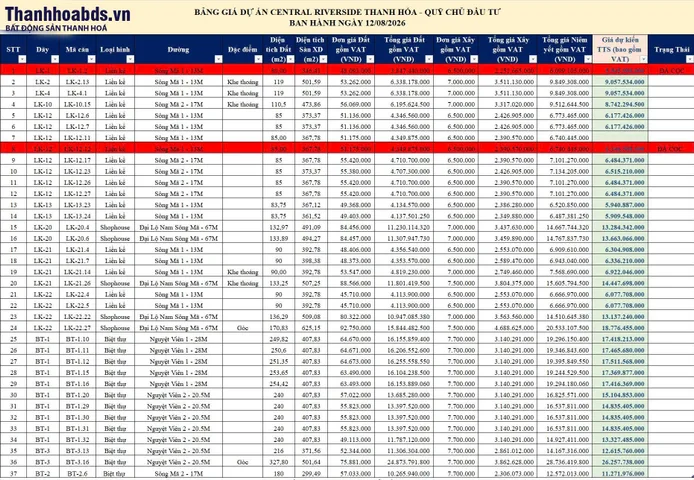
Task: Select cell 'LK-22.22'
Action: pyautogui.click(x=77, y=317)
